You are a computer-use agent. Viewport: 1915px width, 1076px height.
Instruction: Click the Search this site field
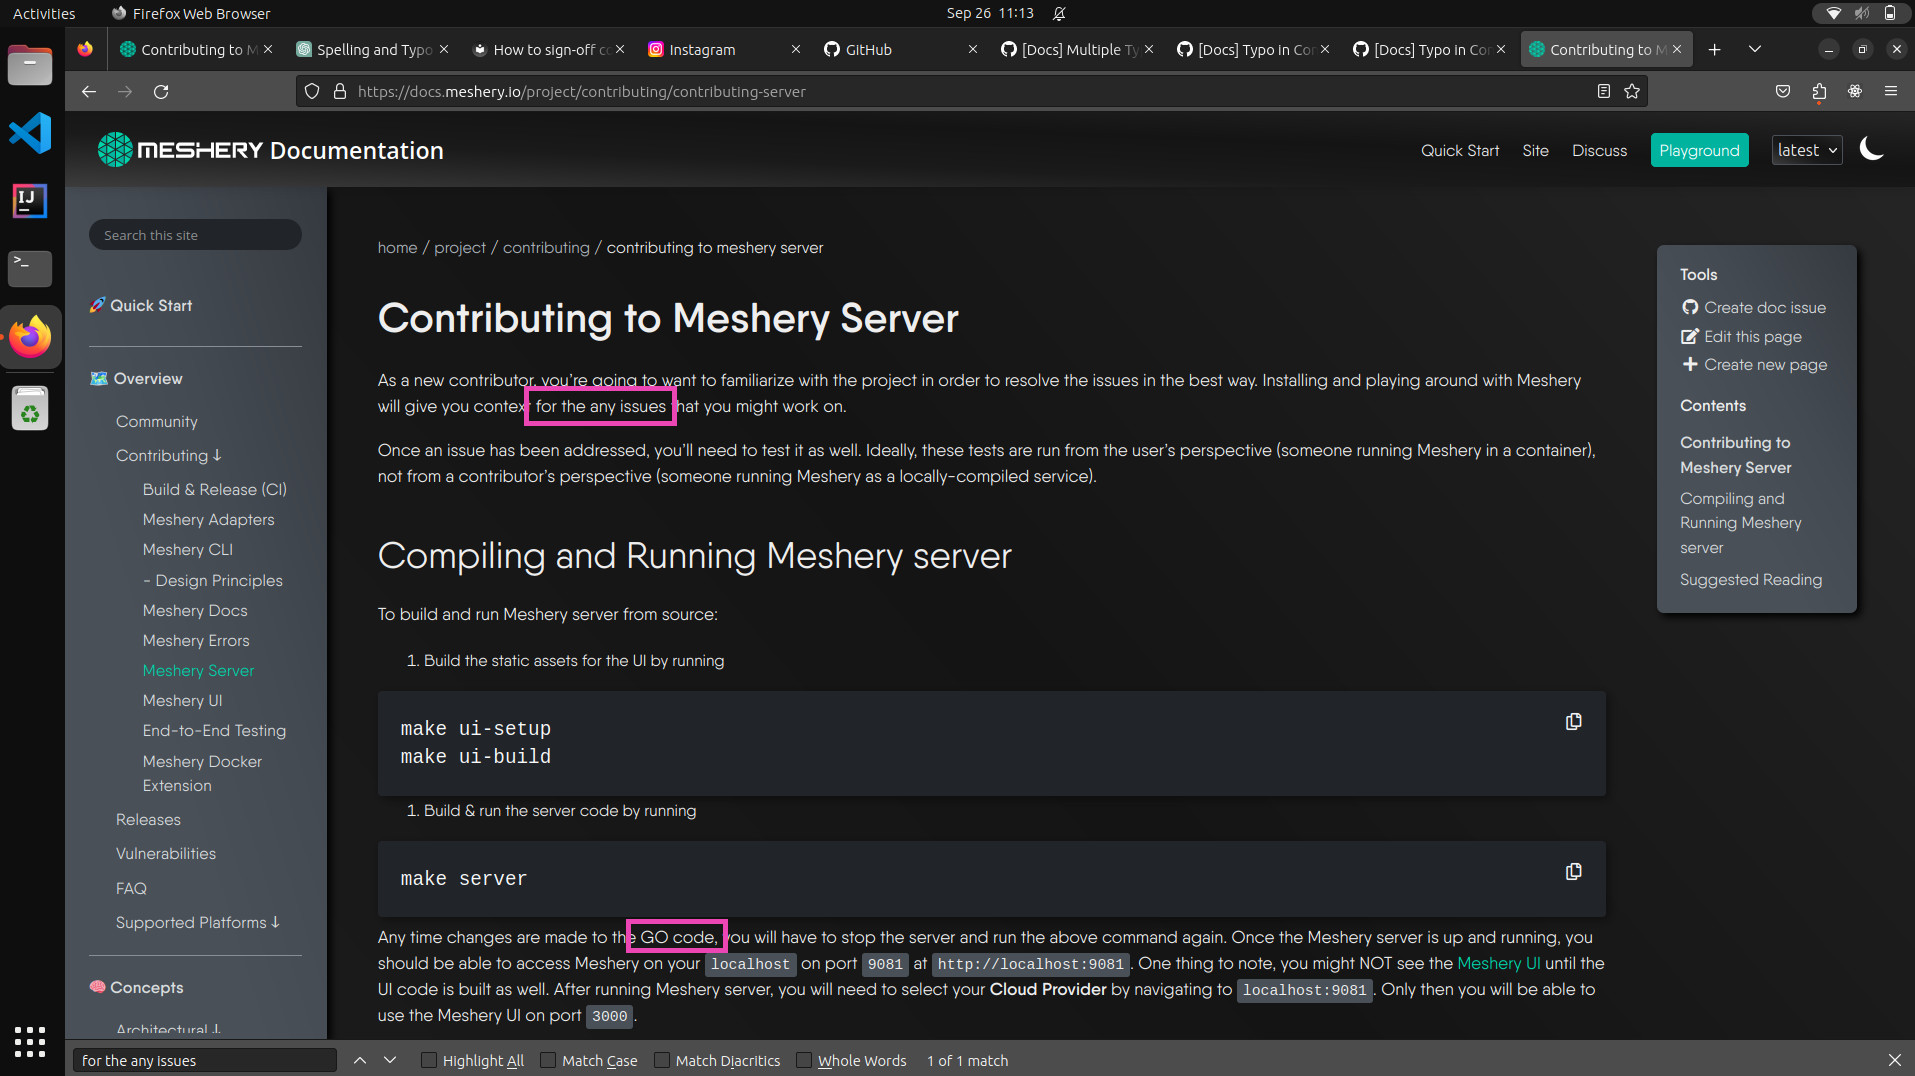pos(194,234)
